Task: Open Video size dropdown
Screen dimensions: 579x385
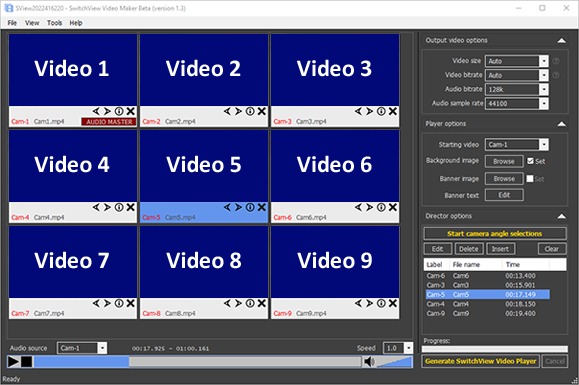Action: point(544,61)
